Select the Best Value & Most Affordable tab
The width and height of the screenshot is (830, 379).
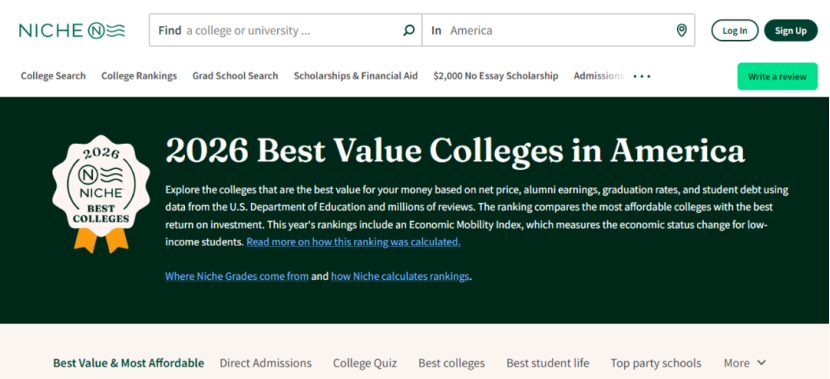click(x=129, y=363)
